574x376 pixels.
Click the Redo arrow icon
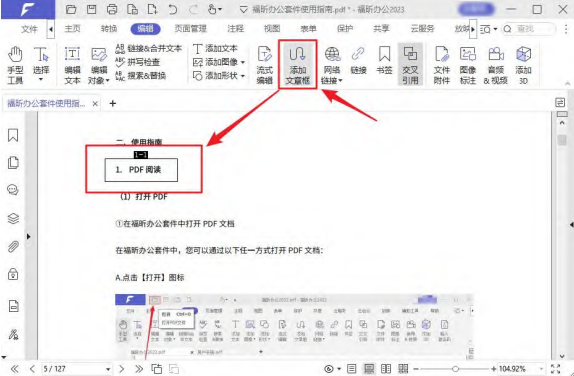pyautogui.click(x=193, y=9)
